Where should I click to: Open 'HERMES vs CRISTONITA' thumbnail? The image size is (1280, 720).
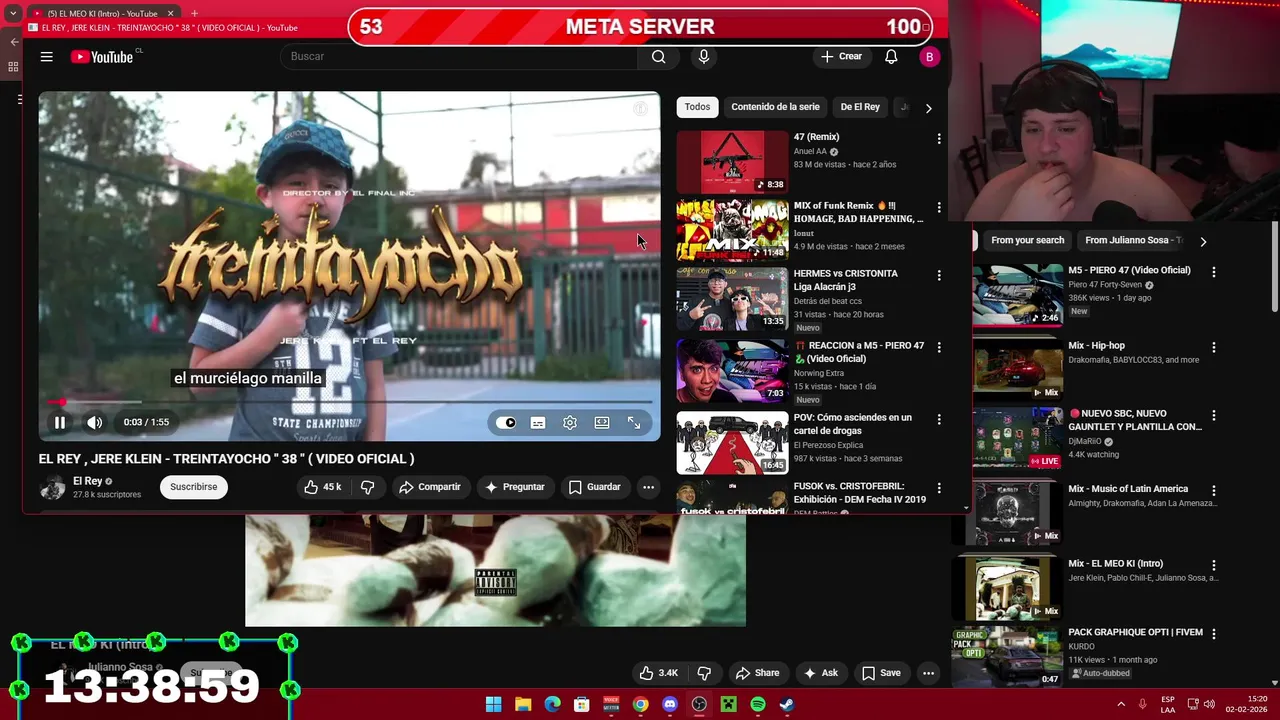pyautogui.click(x=732, y=298)
